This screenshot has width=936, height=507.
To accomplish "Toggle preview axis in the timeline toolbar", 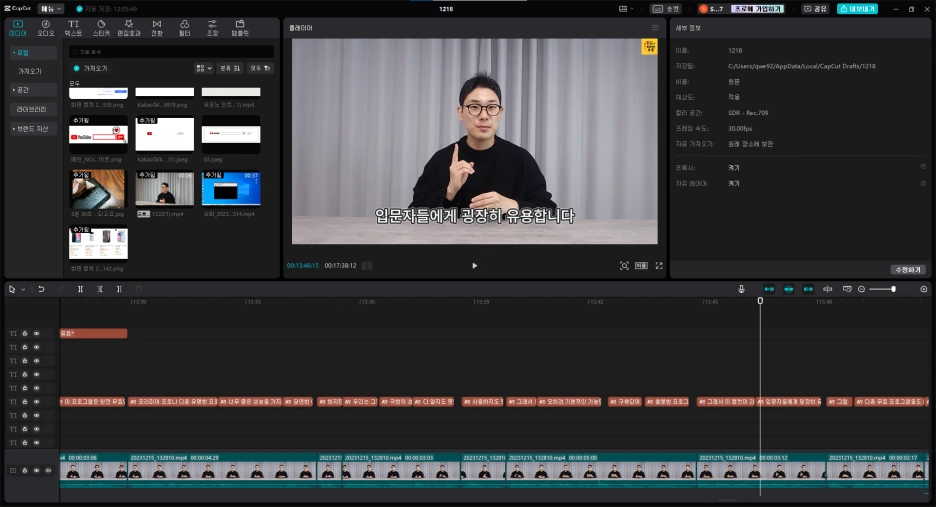I will pos(827,289).
